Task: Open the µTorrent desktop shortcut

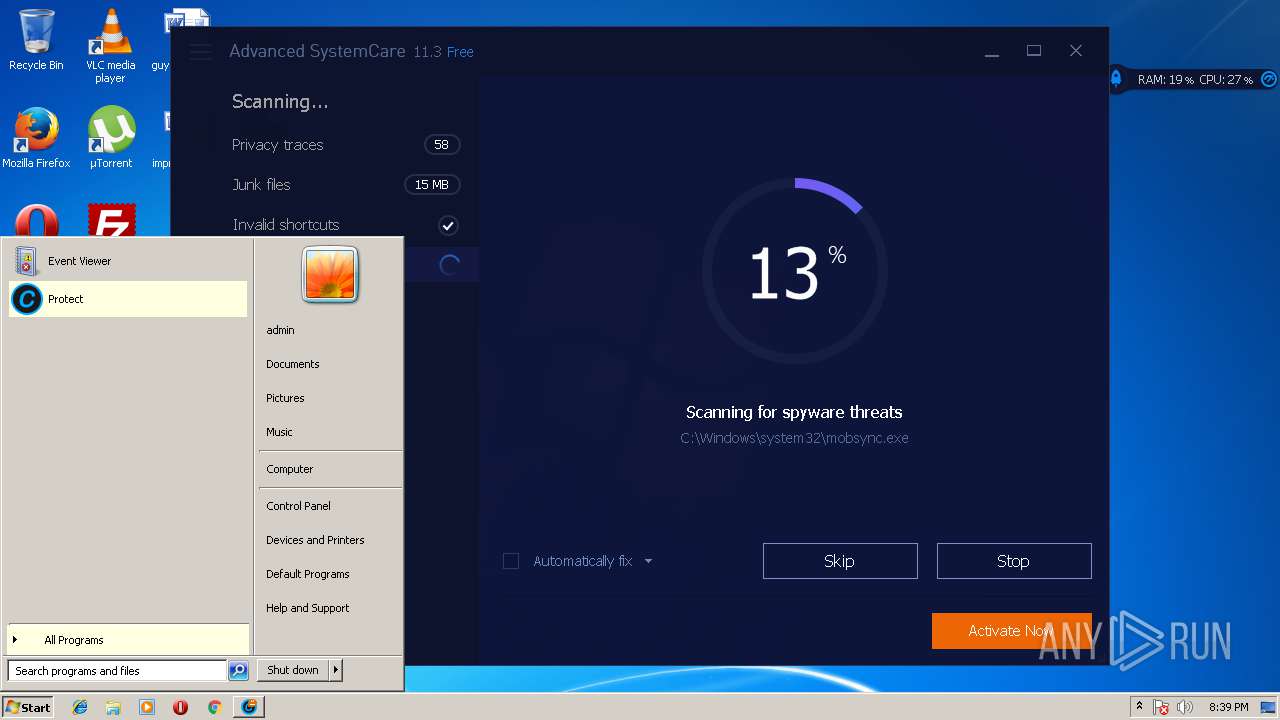Action: pos(111,138)
